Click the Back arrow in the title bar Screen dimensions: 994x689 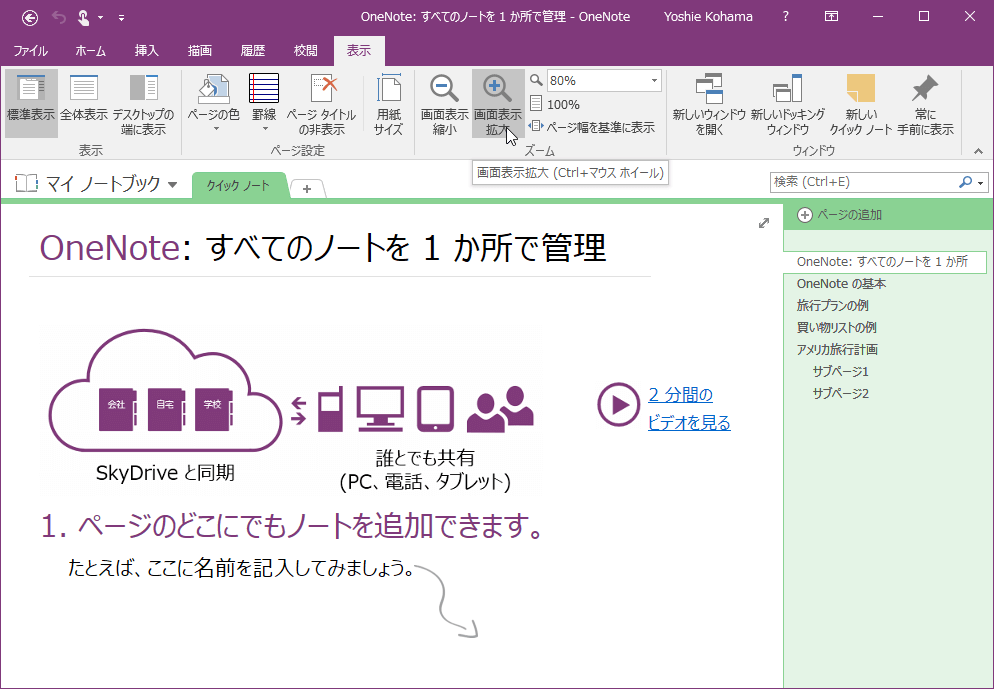coord(30,18)
